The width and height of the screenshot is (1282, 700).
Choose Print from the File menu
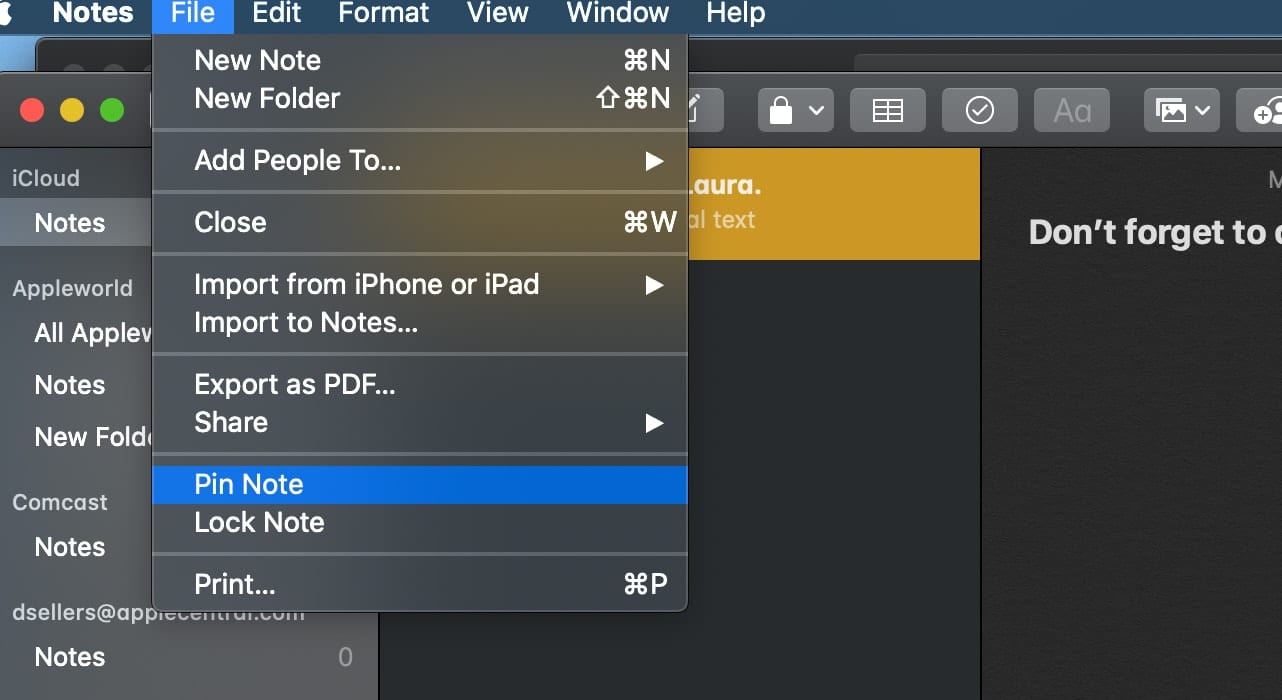(235, 584)
